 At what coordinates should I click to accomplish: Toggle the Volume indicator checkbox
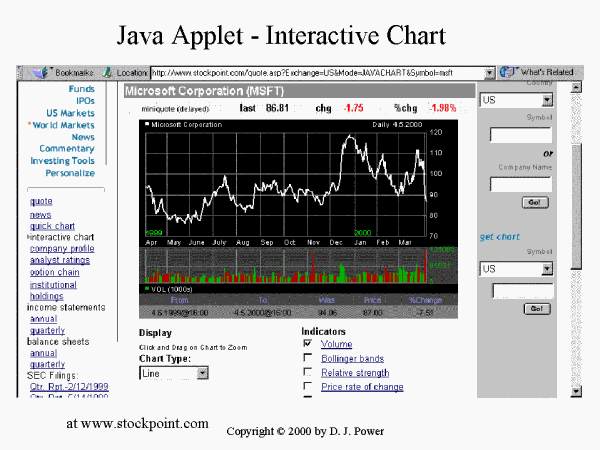pos(308,344)
